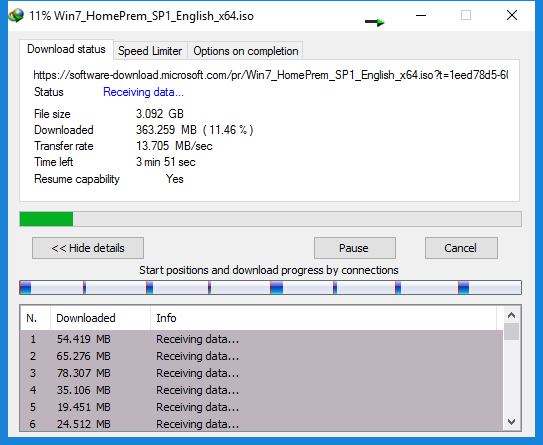Click the file size value 3.092 GB

(160, 114)
